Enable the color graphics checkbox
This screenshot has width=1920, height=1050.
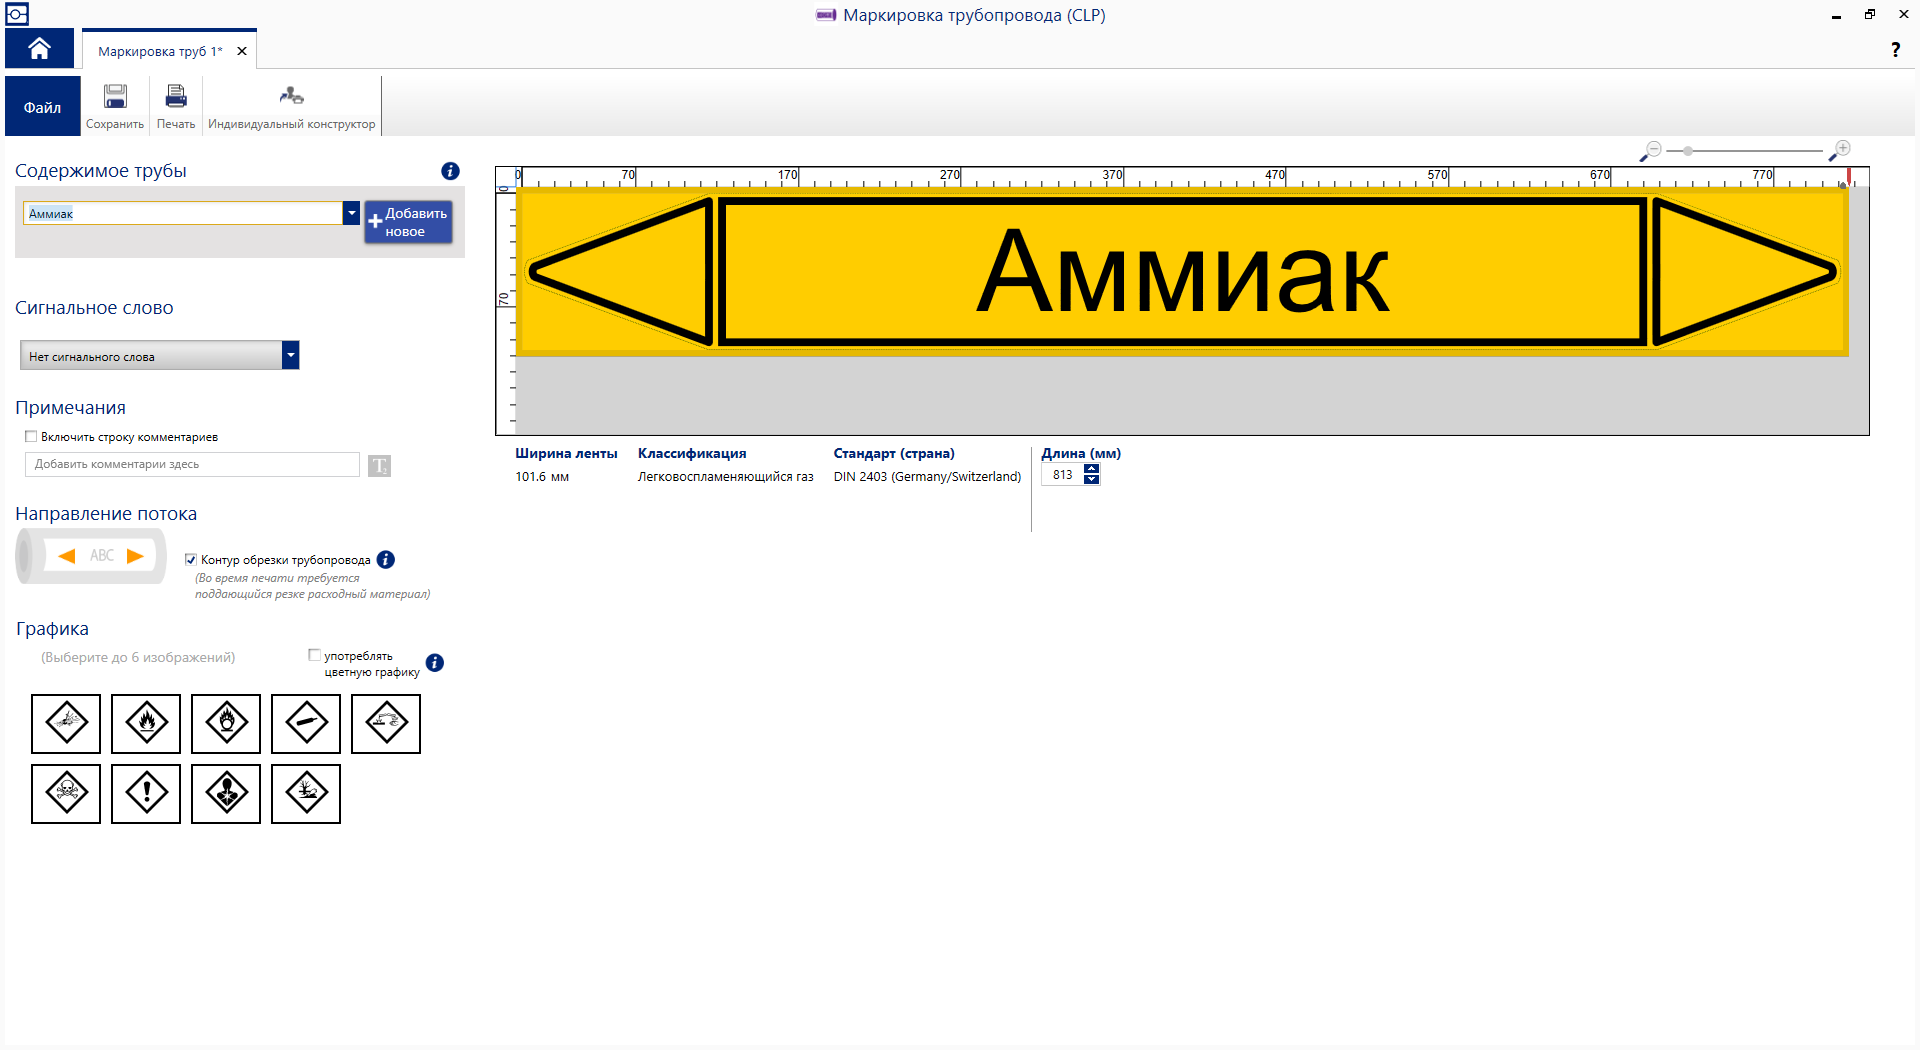(314, 656)
